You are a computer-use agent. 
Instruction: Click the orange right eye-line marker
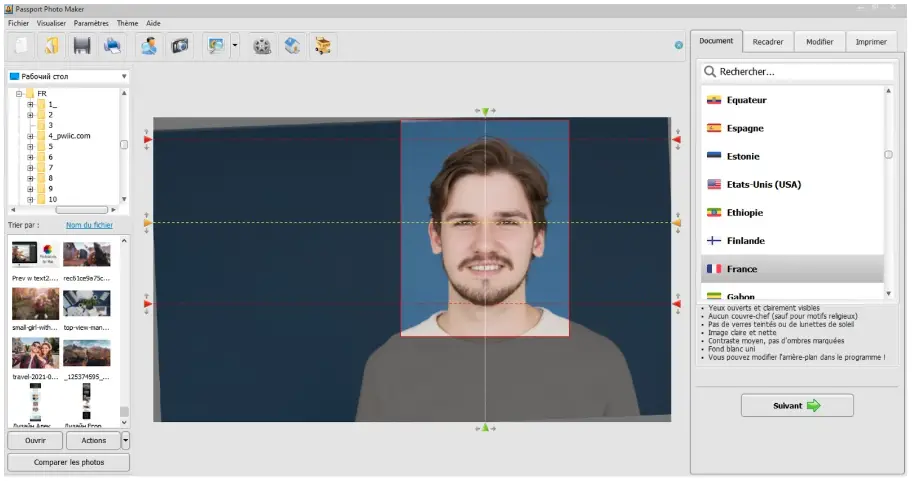point(677,222)
